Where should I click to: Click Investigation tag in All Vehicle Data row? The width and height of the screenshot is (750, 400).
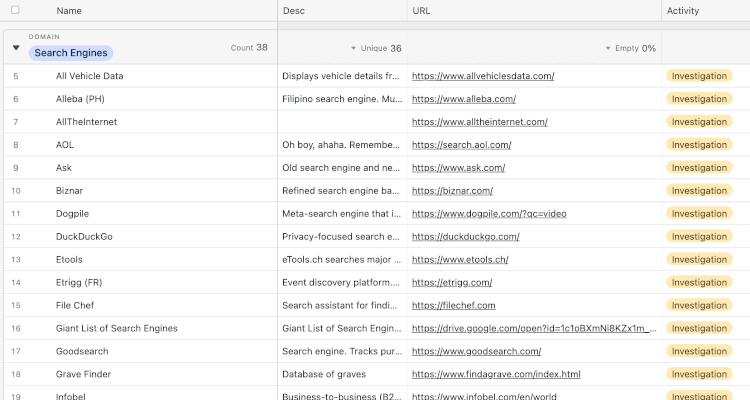point(699,76)
